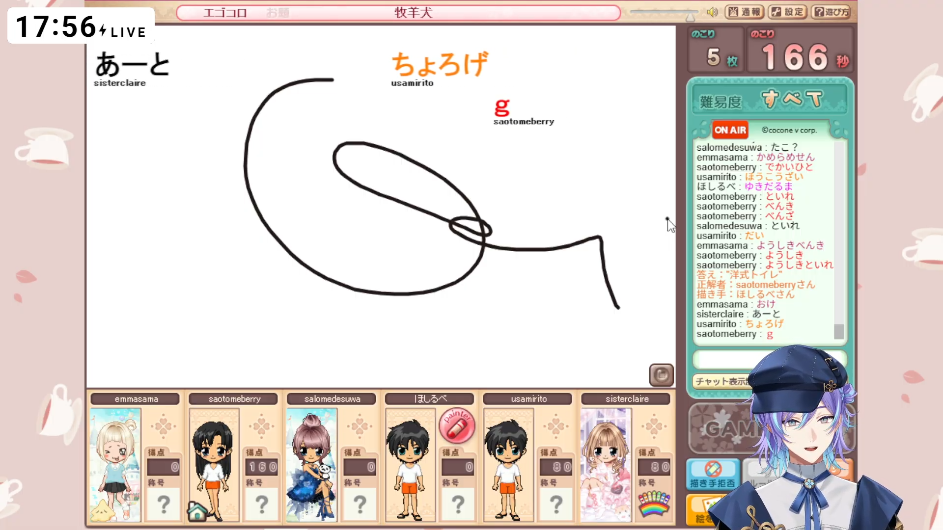The width and height of the screenshot is (943, 530).
Task: Click the sisterclaire name label on player card
Action: 626,399
